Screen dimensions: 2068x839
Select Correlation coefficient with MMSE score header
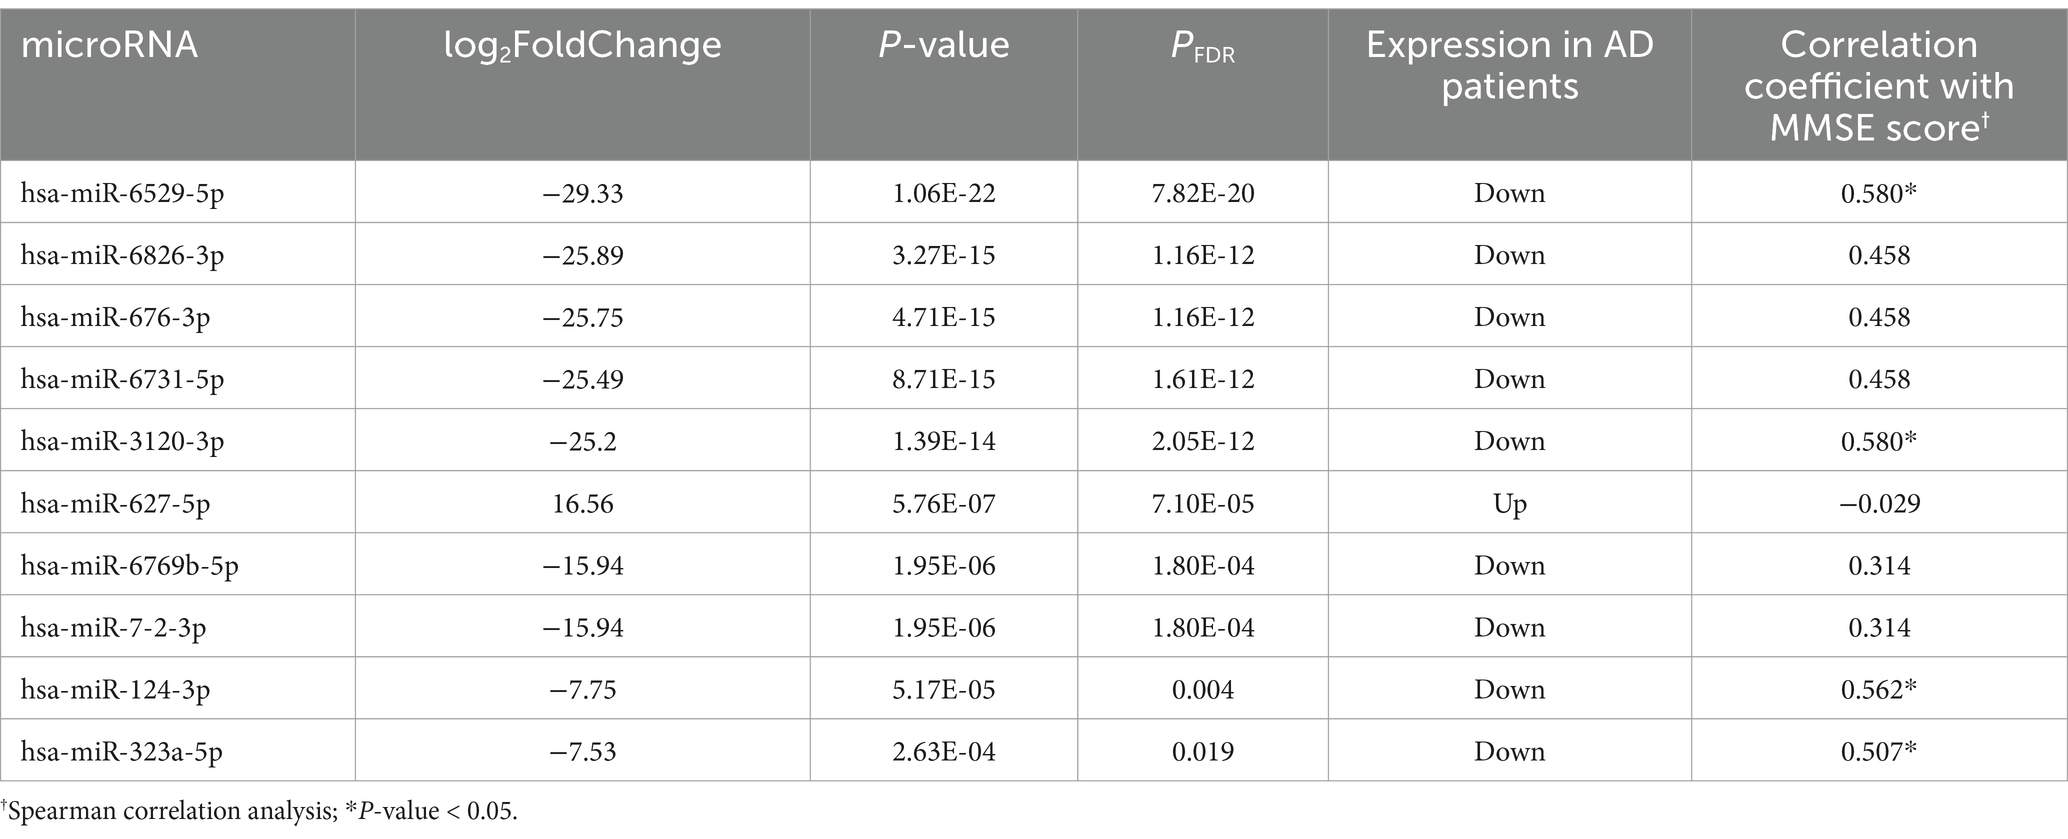(1879, 86)
